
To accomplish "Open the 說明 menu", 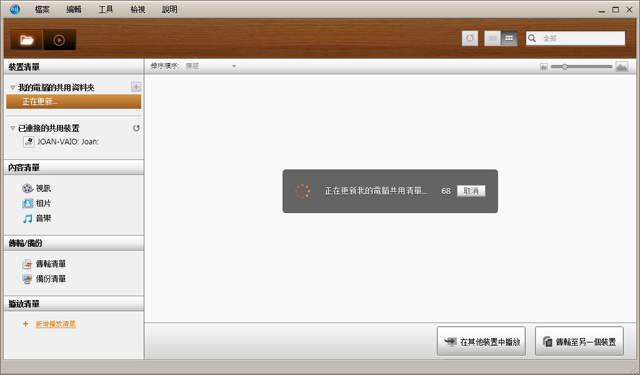I will [x=169, y=9].
